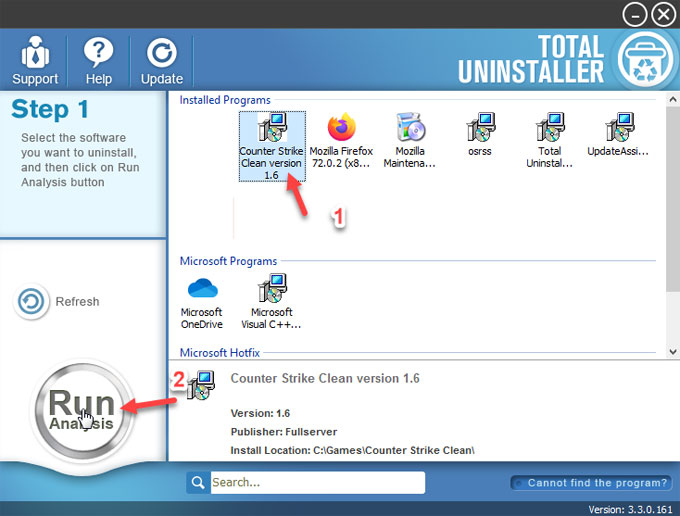The width and height of the screenshot is (680, 516).
Task: Click the search magnifier icon
Action: pyautogui.click(x=198, y=482)
